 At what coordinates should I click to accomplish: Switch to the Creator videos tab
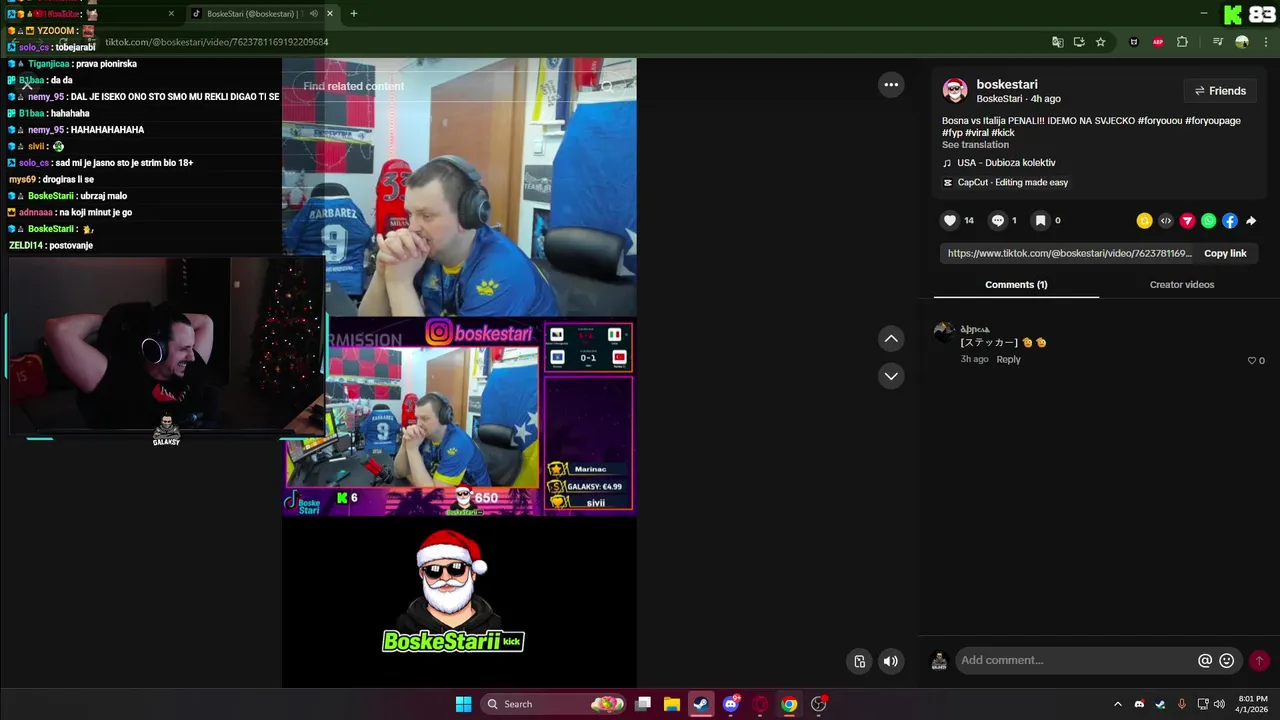tap(1181, 285)
